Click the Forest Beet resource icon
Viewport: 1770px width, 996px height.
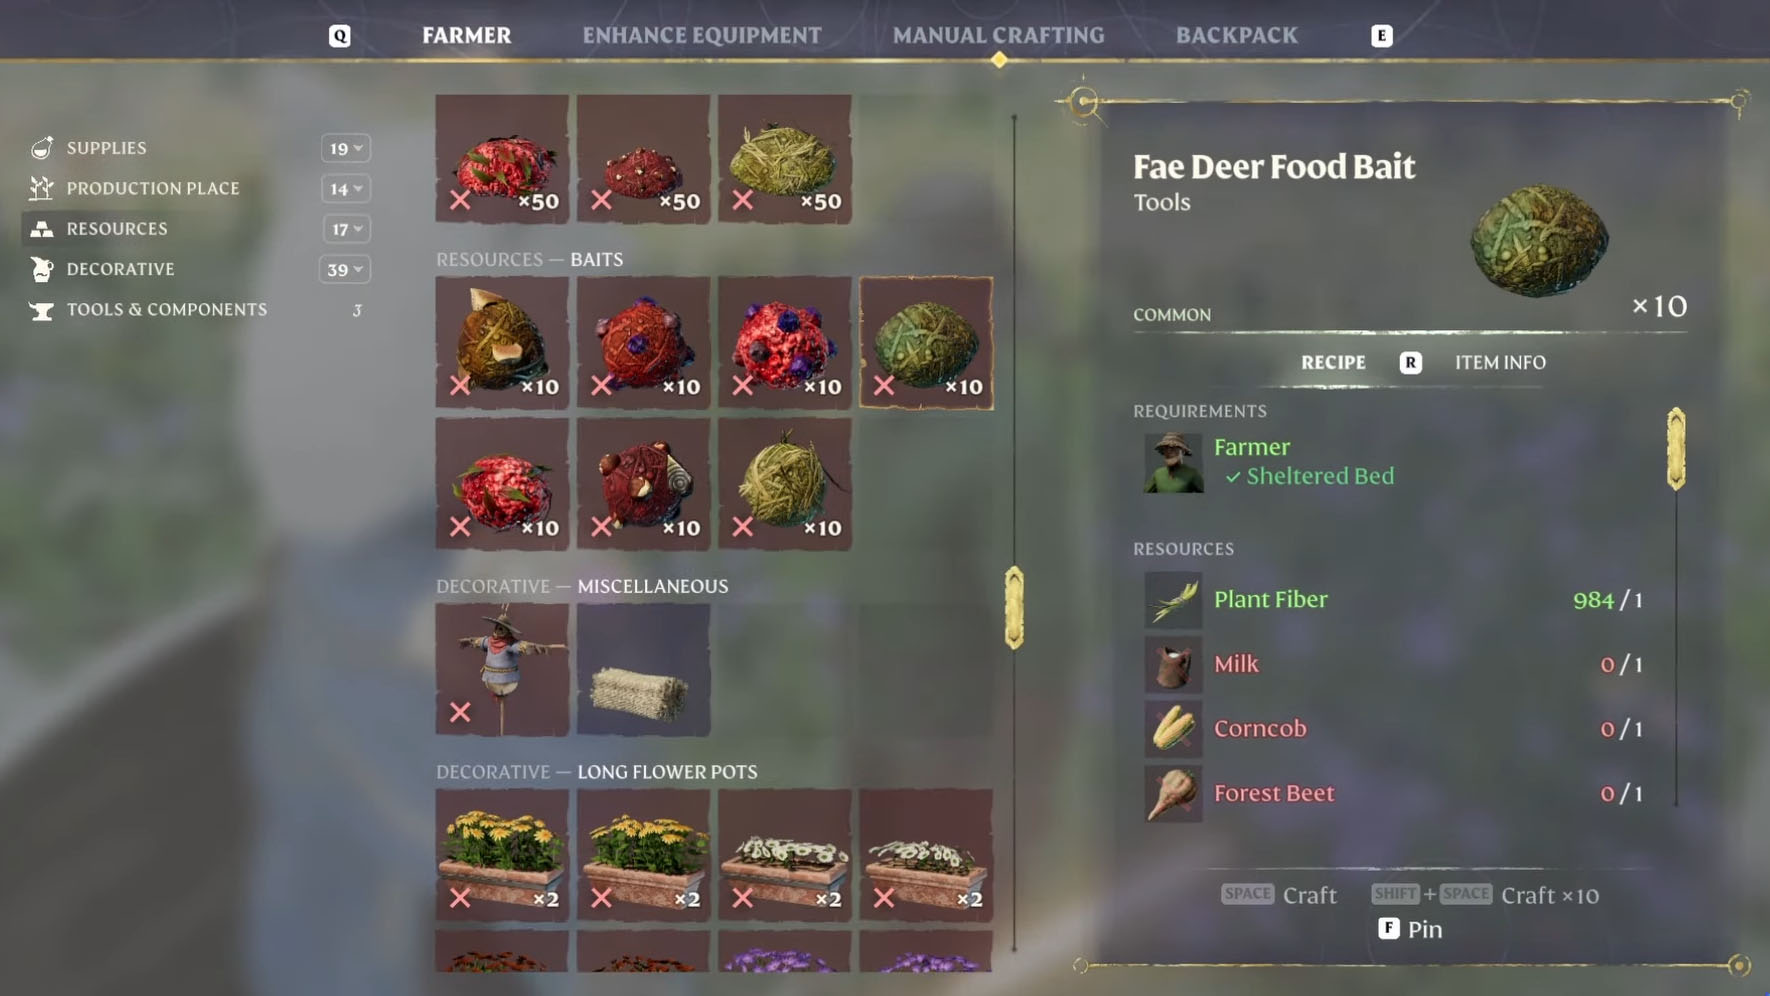click(x=1173, y=794)
